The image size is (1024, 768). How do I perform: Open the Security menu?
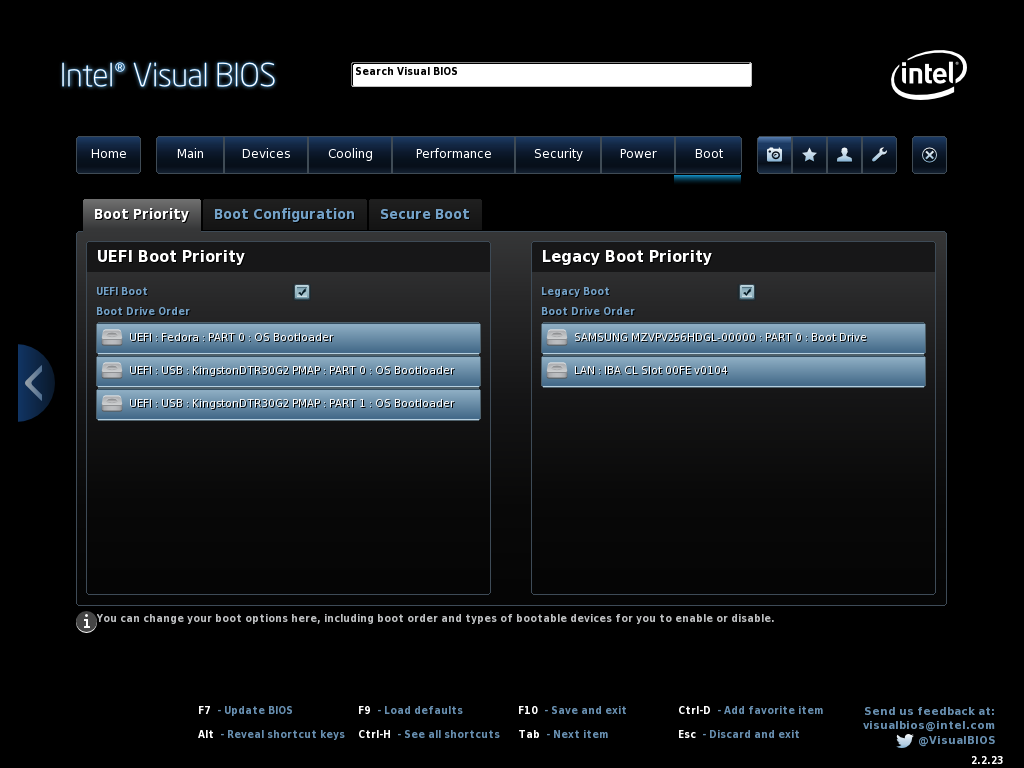tap(558, 154)
